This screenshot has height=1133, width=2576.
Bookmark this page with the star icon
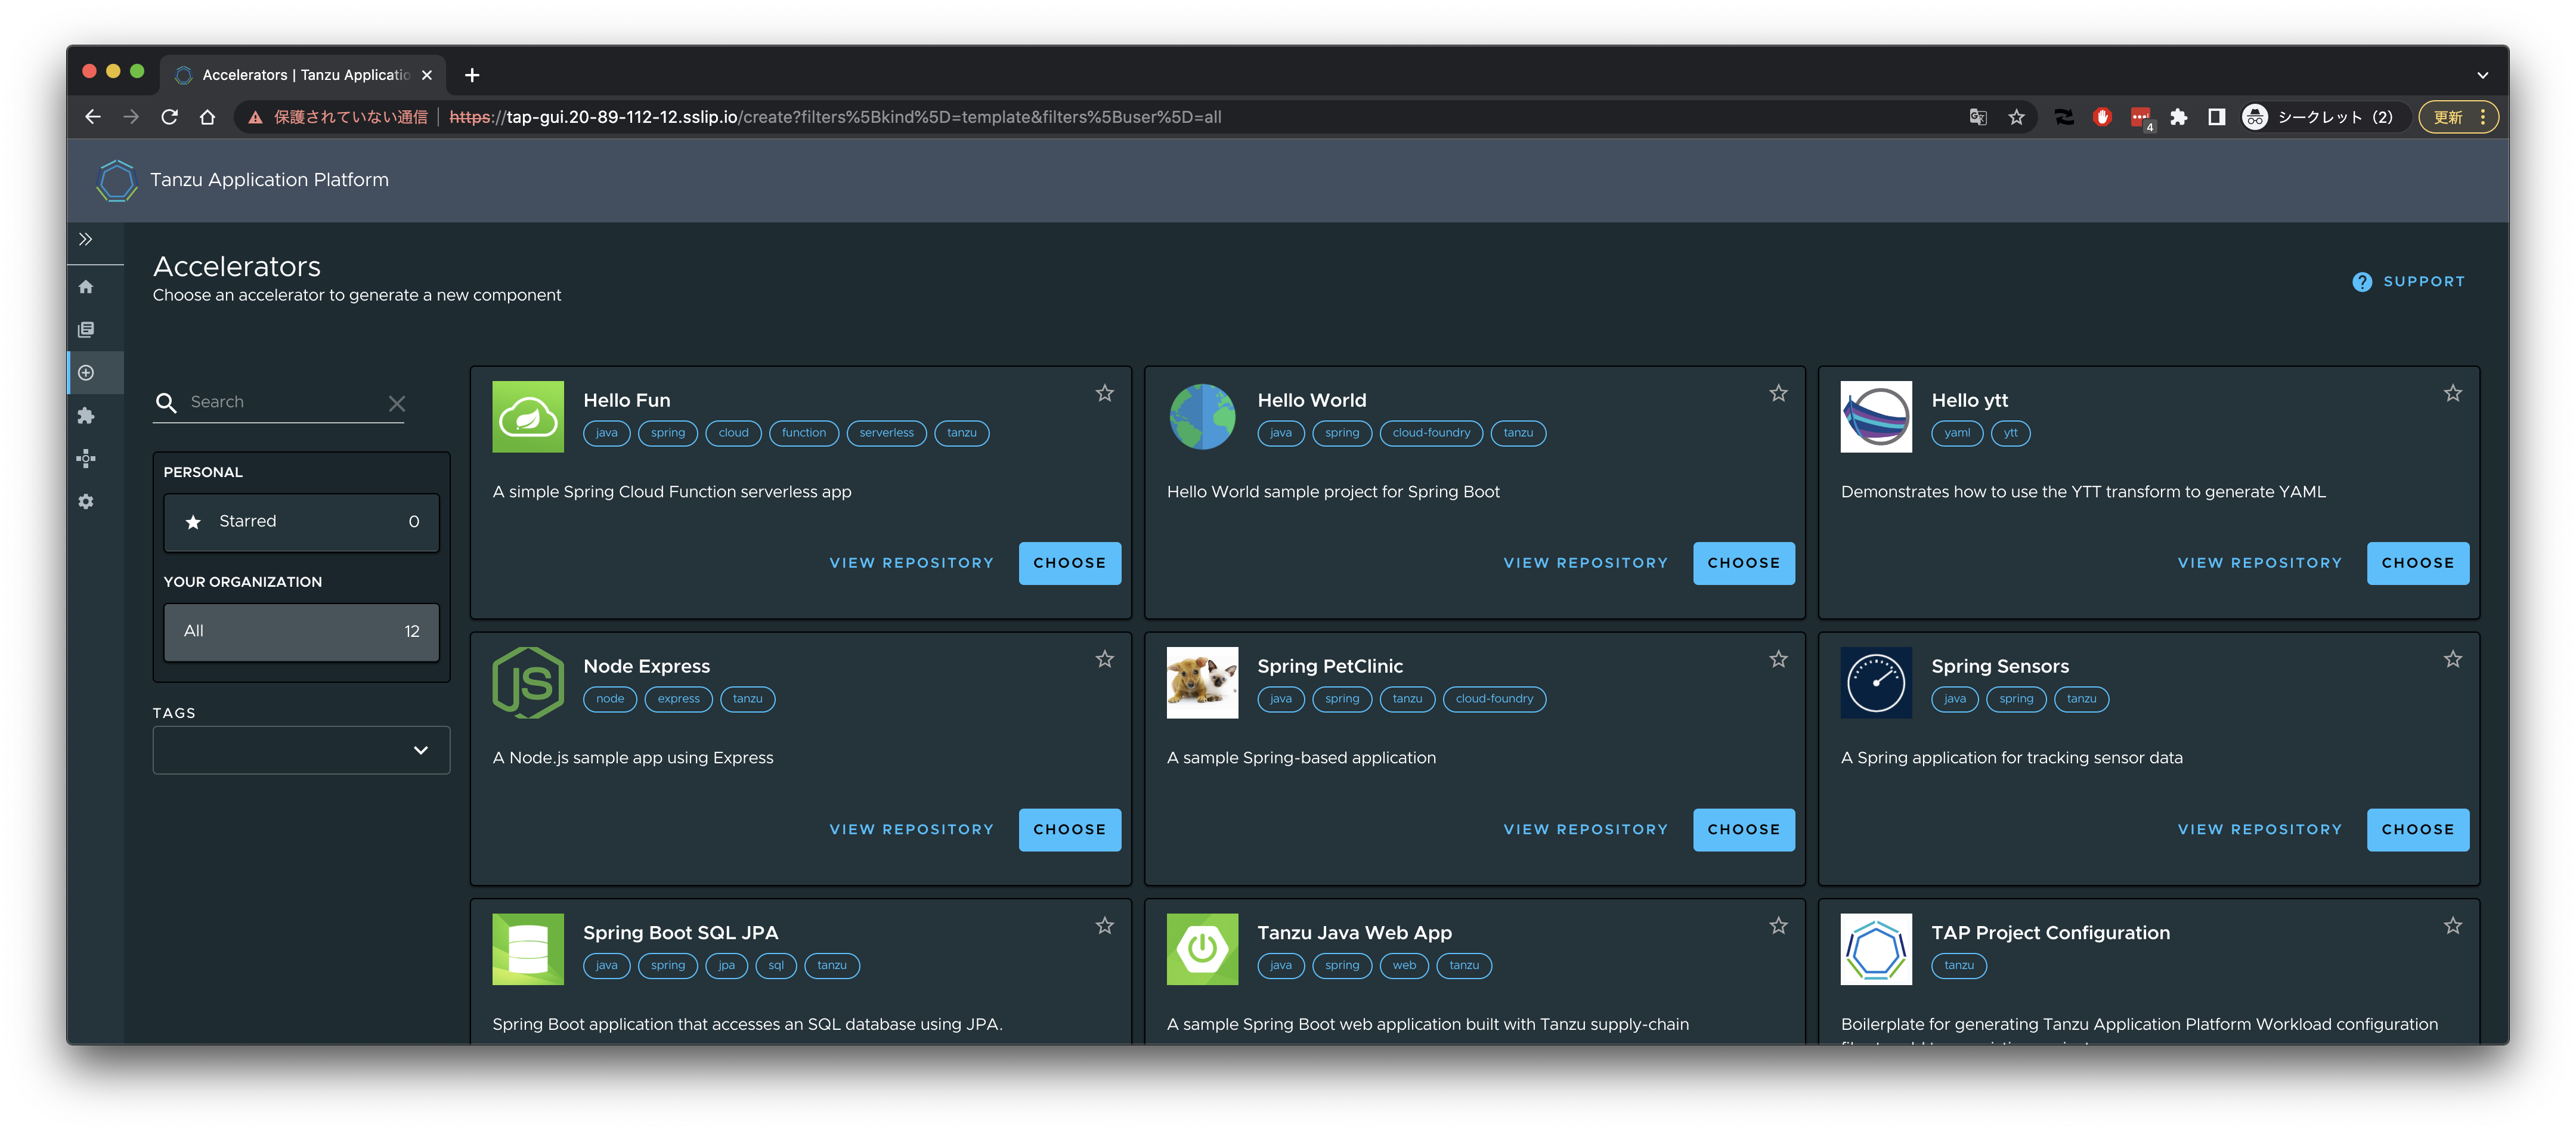point(2016,117)
